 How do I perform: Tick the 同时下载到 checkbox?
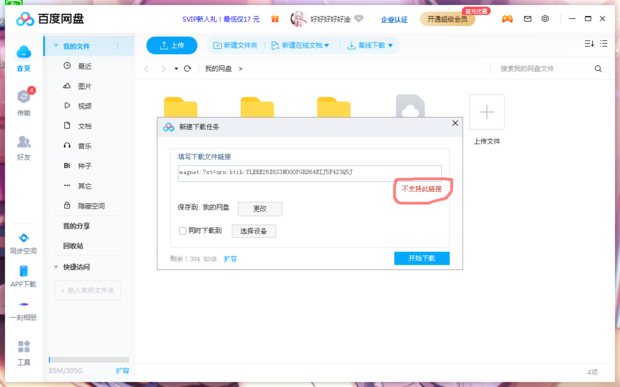(x=183, y=231)
